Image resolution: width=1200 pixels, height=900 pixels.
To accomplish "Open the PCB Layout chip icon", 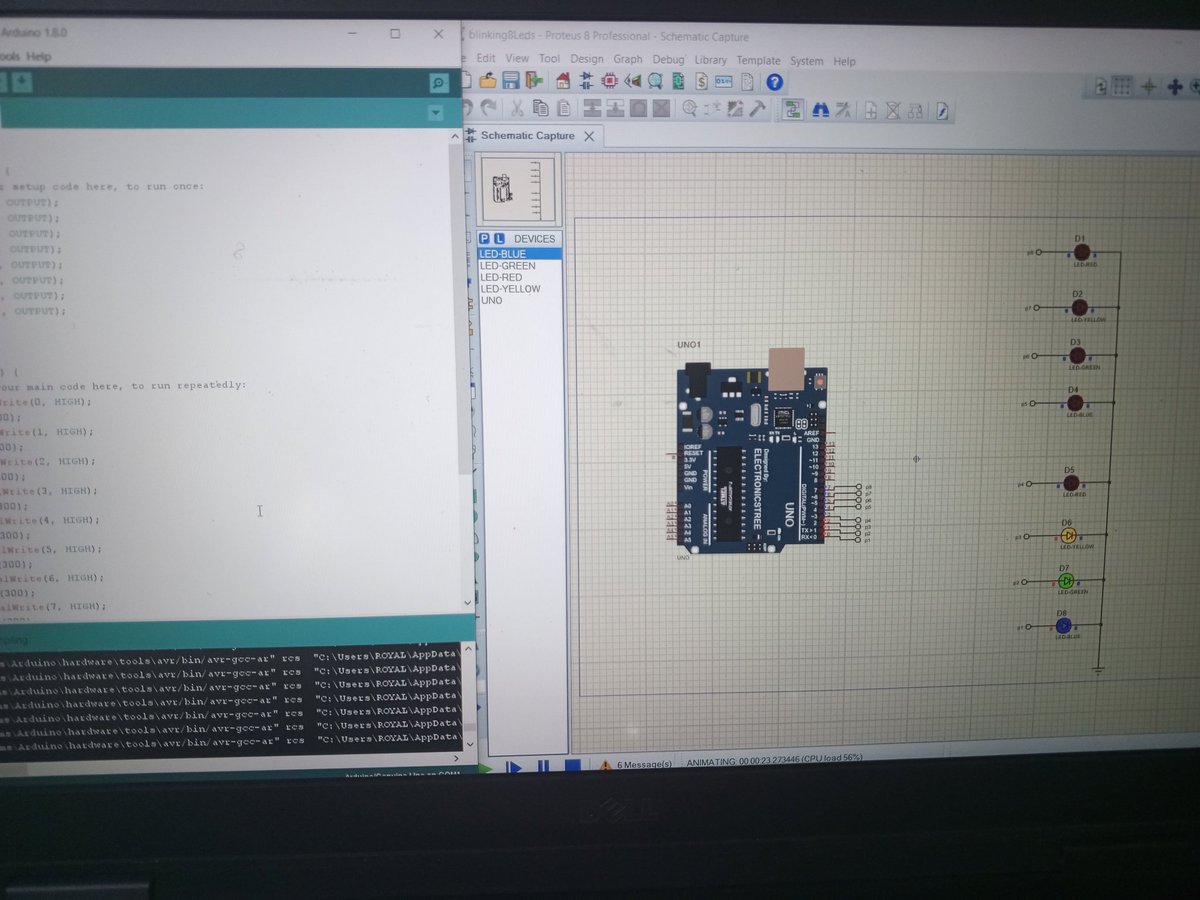I will pyautogui.click(x=609, y=81).
